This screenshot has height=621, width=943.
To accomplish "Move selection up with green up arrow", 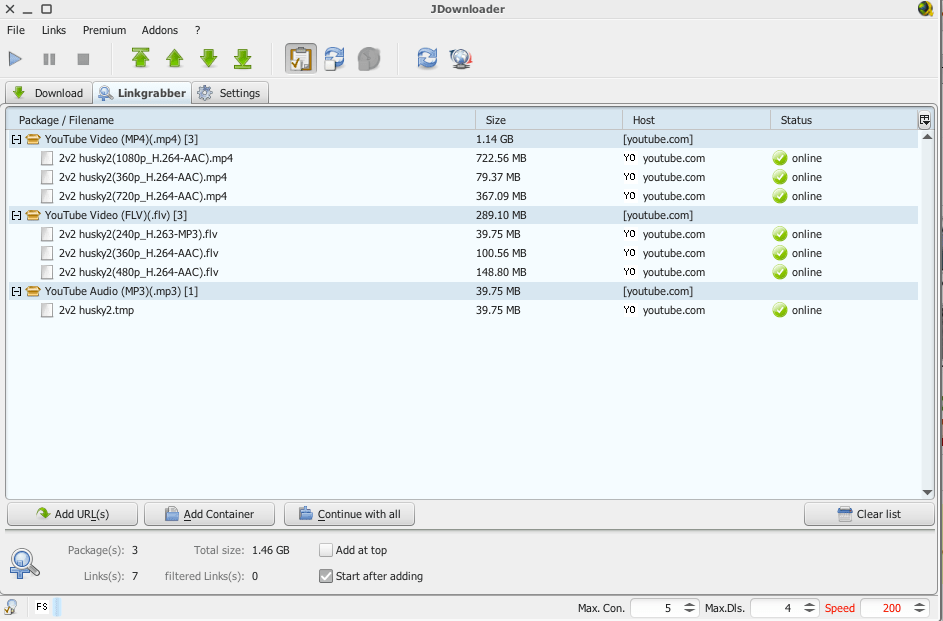I will pyautogui.click(x=174, y=58).
